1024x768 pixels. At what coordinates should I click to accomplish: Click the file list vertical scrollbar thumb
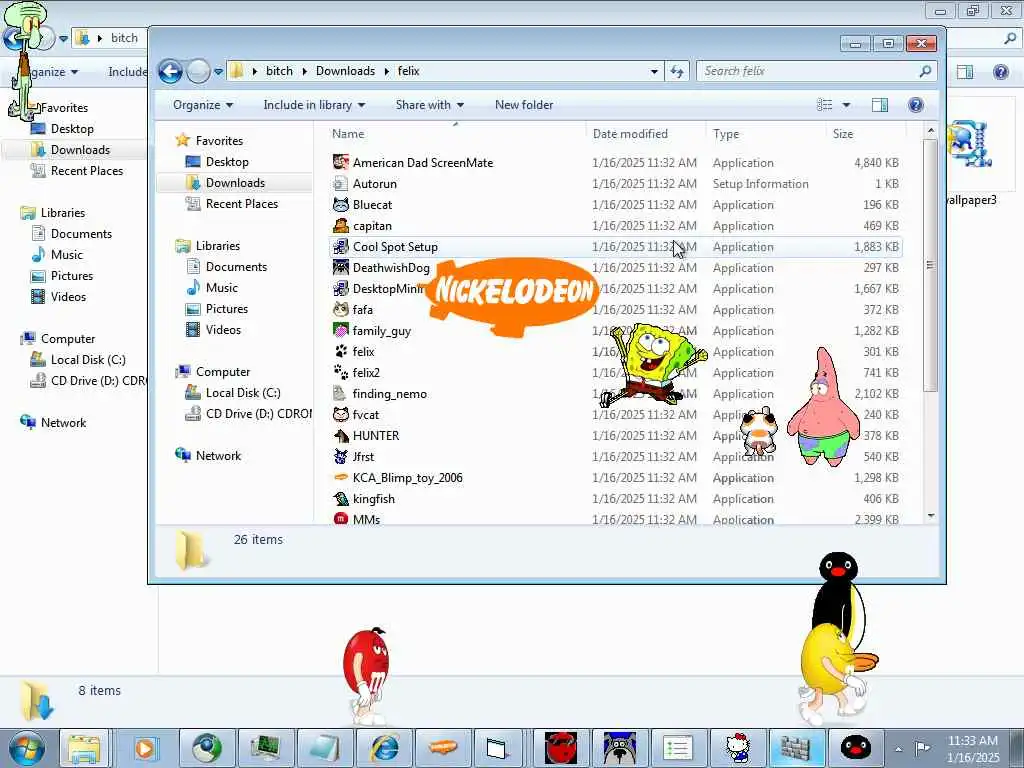(930, 264)
